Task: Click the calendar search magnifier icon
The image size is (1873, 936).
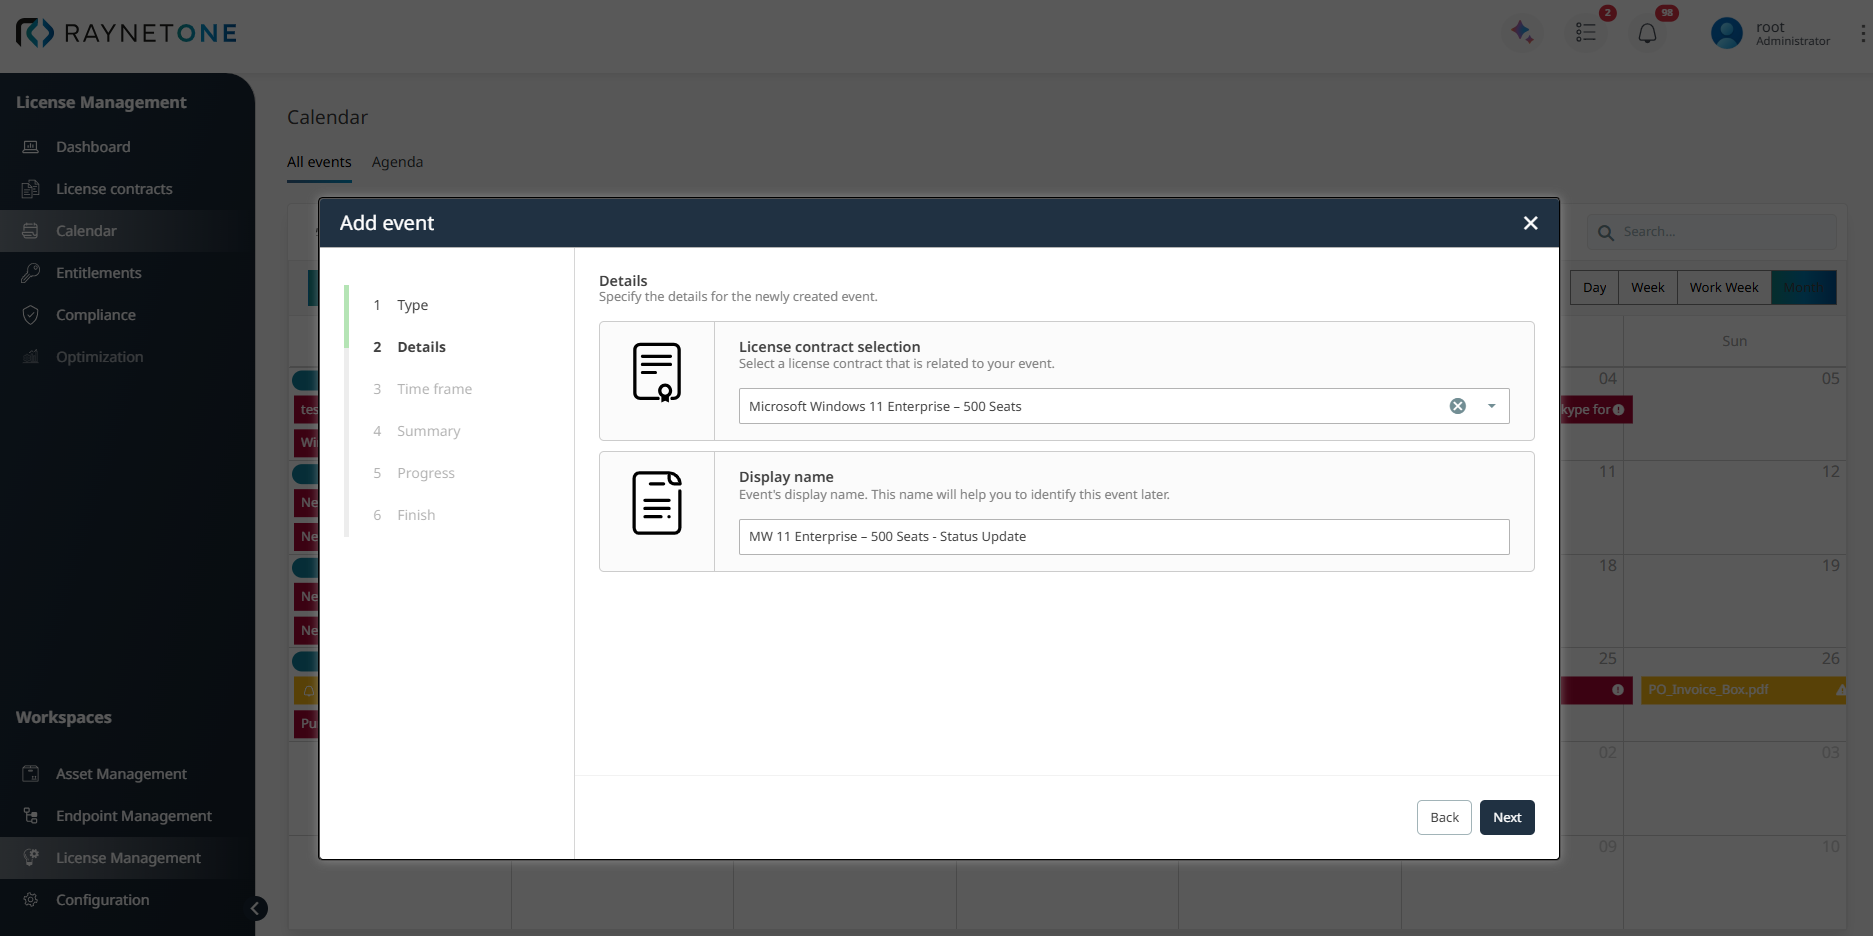Action: coord(1606,233)
